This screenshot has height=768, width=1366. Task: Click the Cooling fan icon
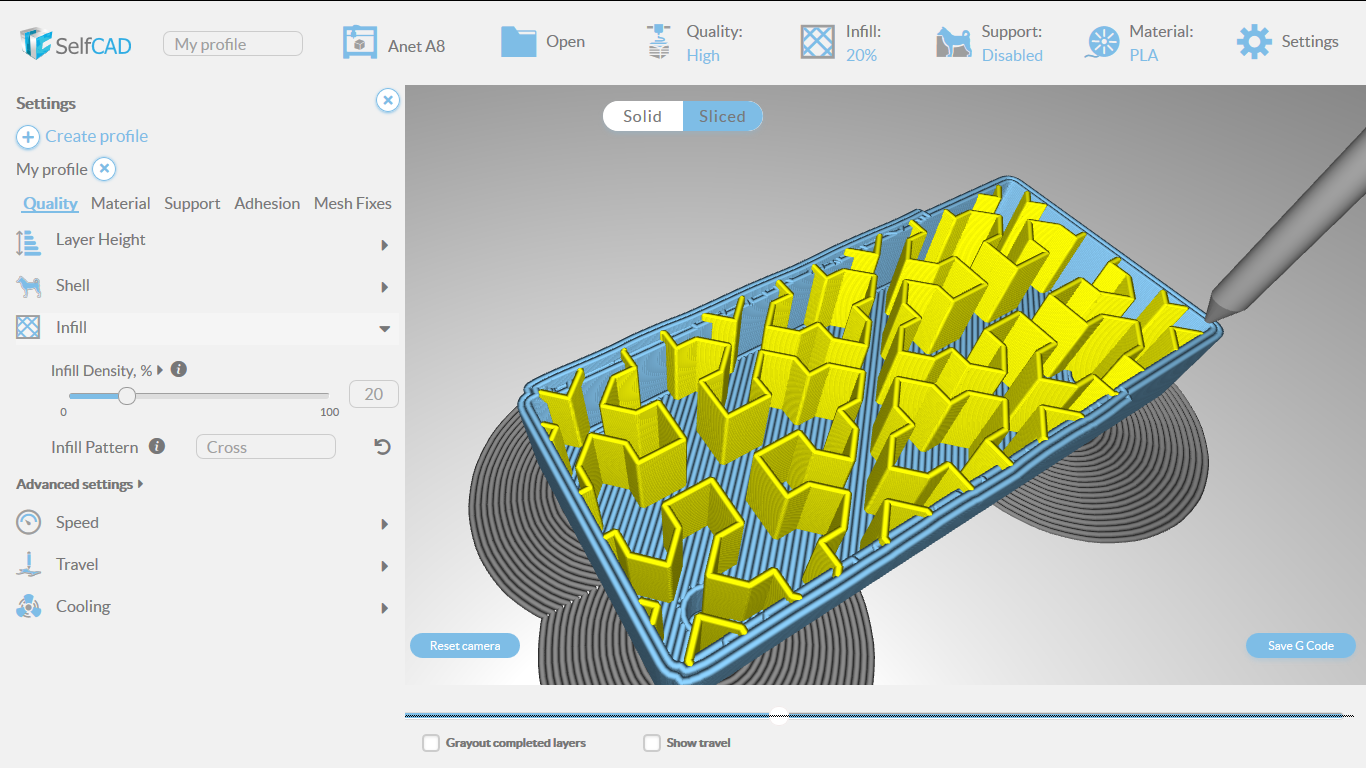pos(28,606)
